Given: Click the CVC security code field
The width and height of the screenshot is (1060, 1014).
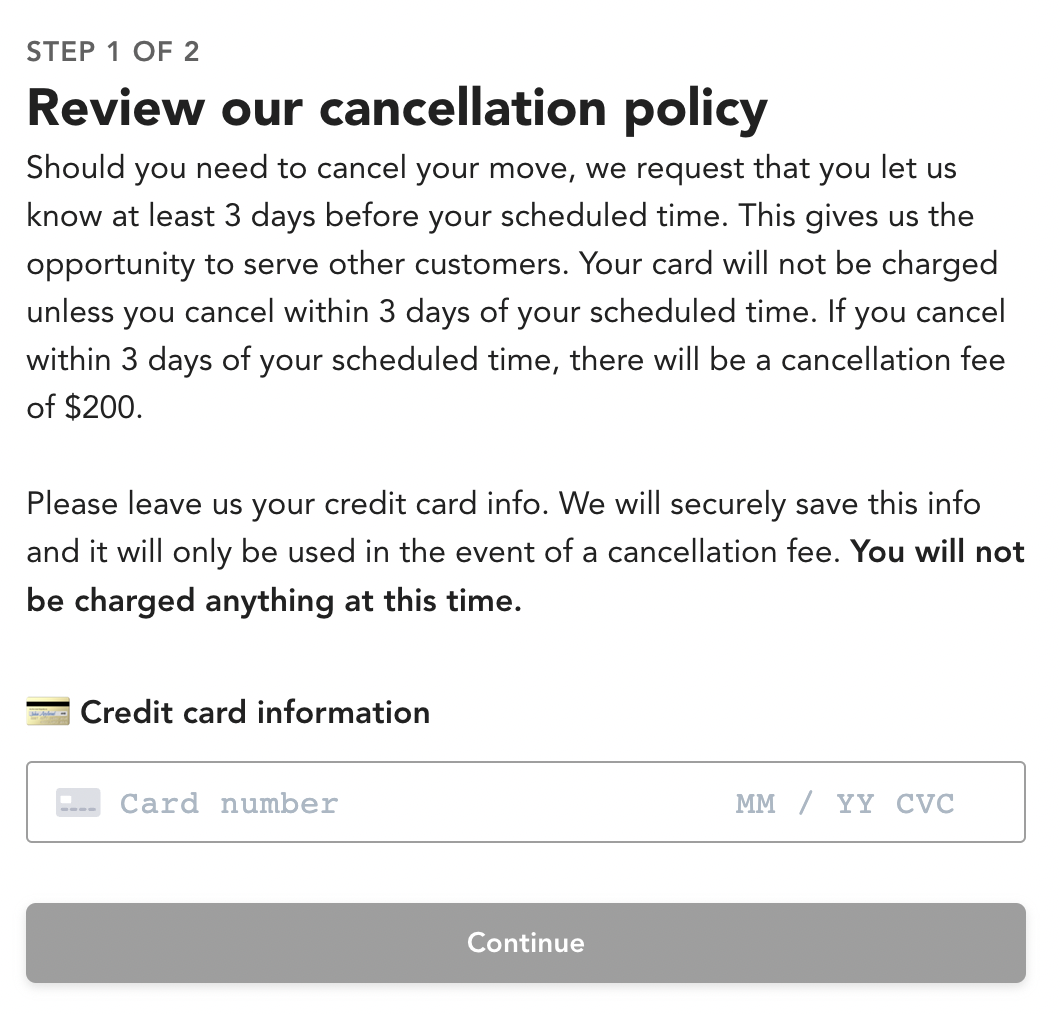Looking at the screenshot, I should tap(925, 803).
